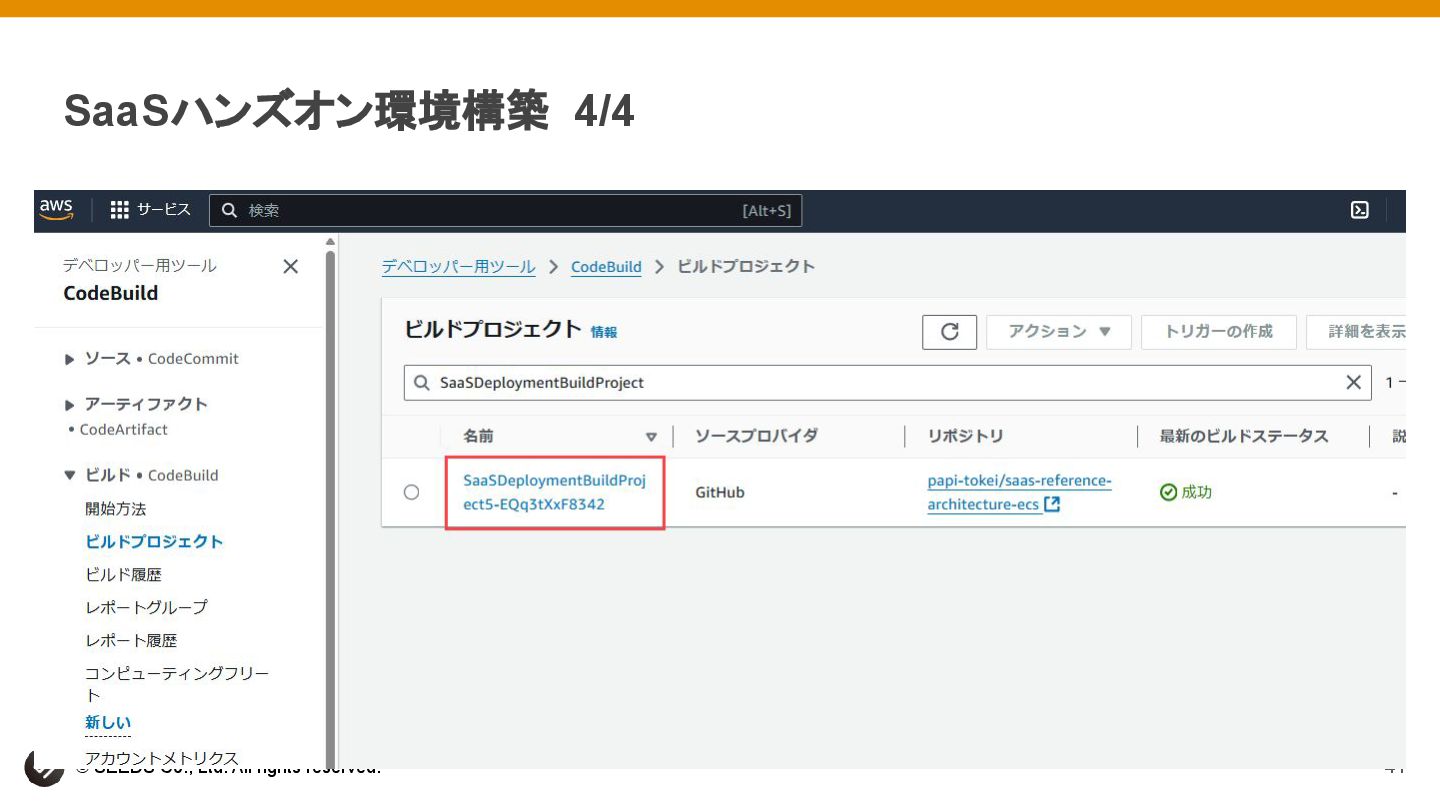Open the CodeBuild breadcrumb link

[x=606, y=267]
